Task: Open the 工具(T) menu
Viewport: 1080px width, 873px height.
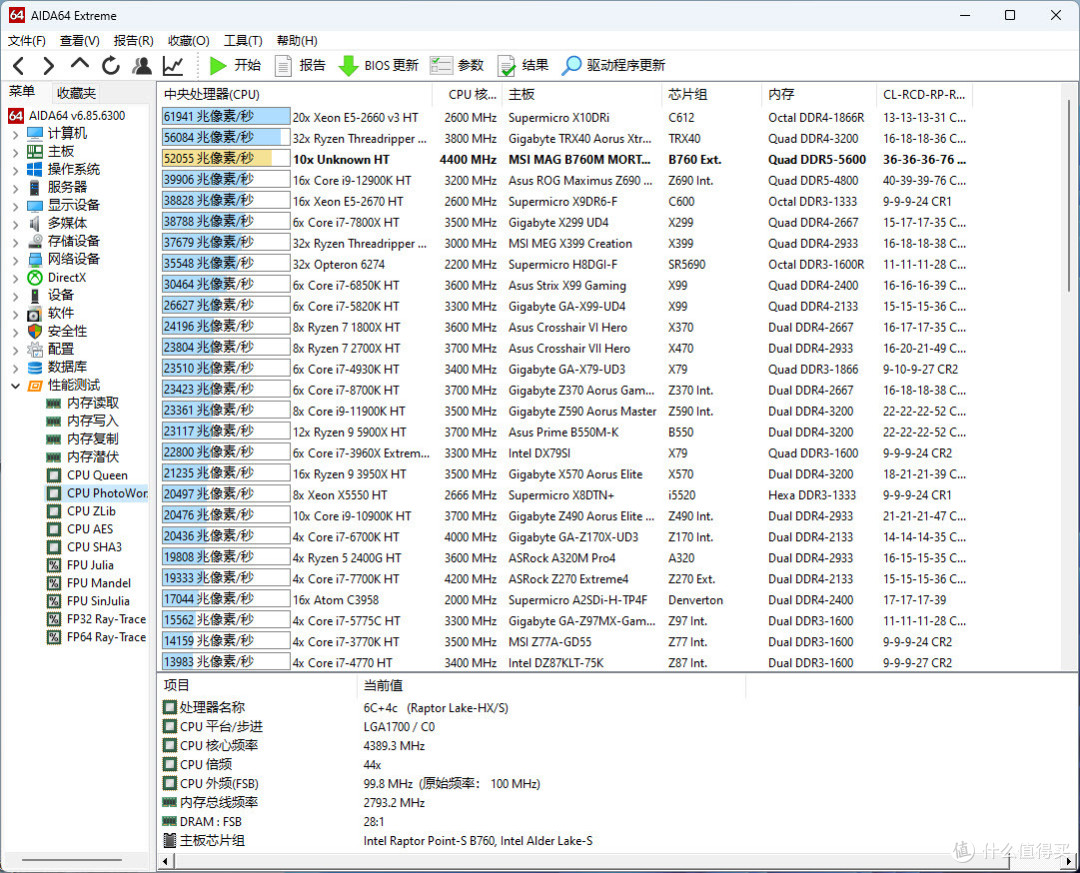Action: pos(242,41)
